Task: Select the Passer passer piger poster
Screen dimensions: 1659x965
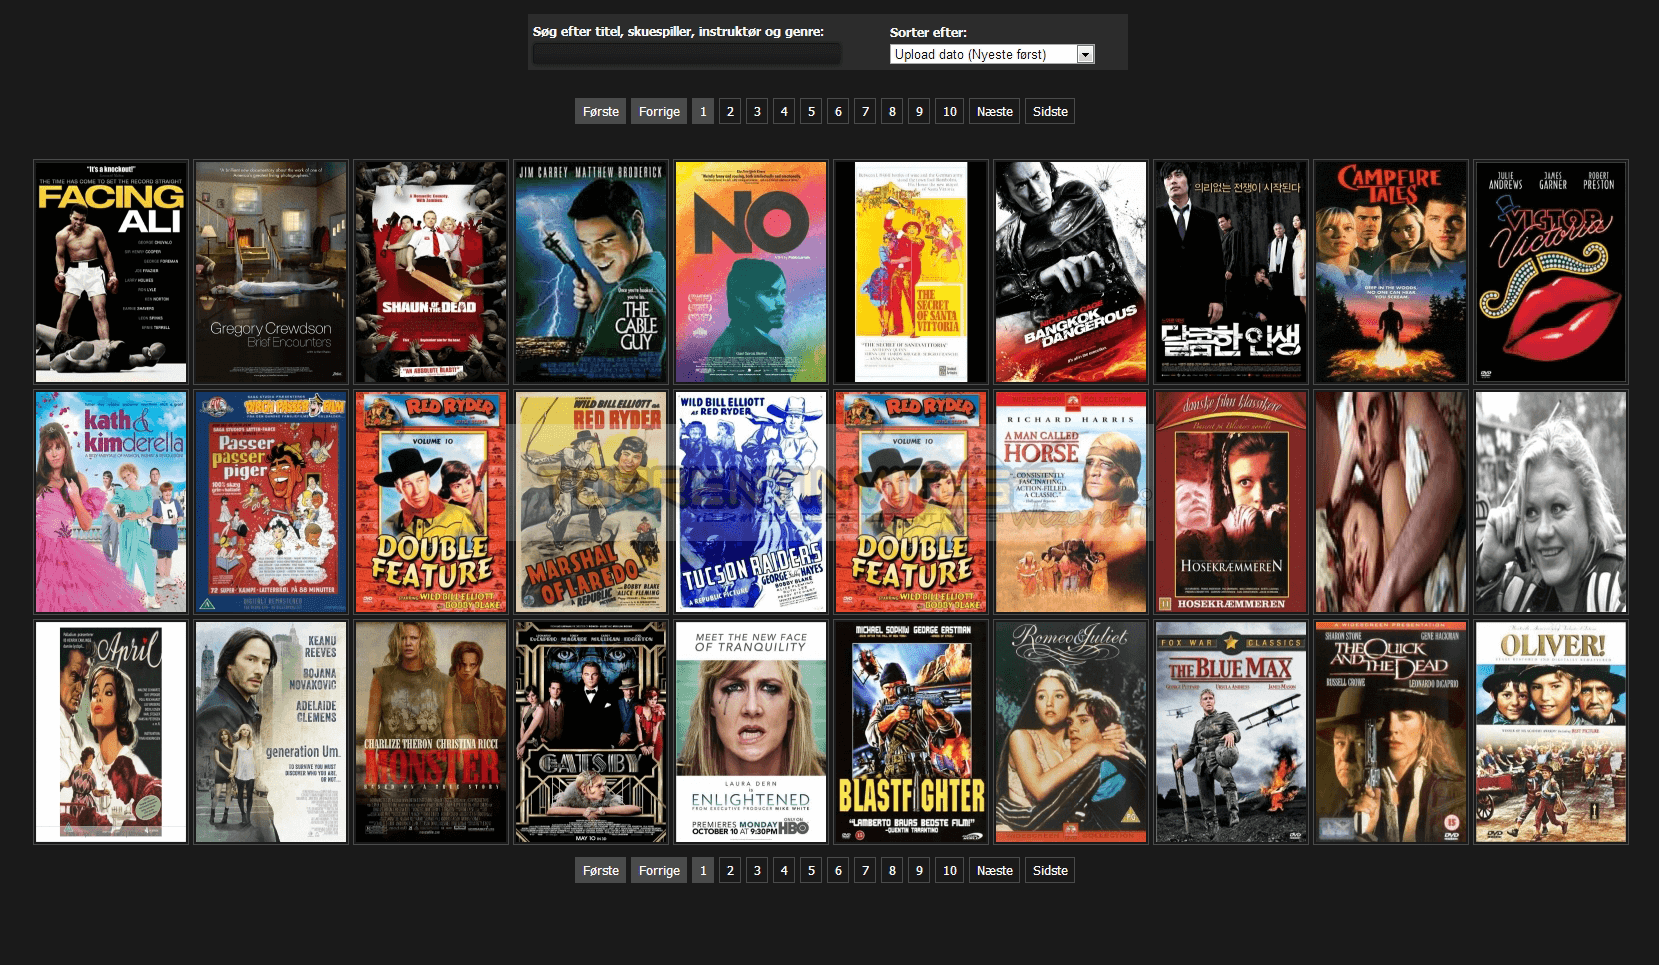Action: coord(271,502)
